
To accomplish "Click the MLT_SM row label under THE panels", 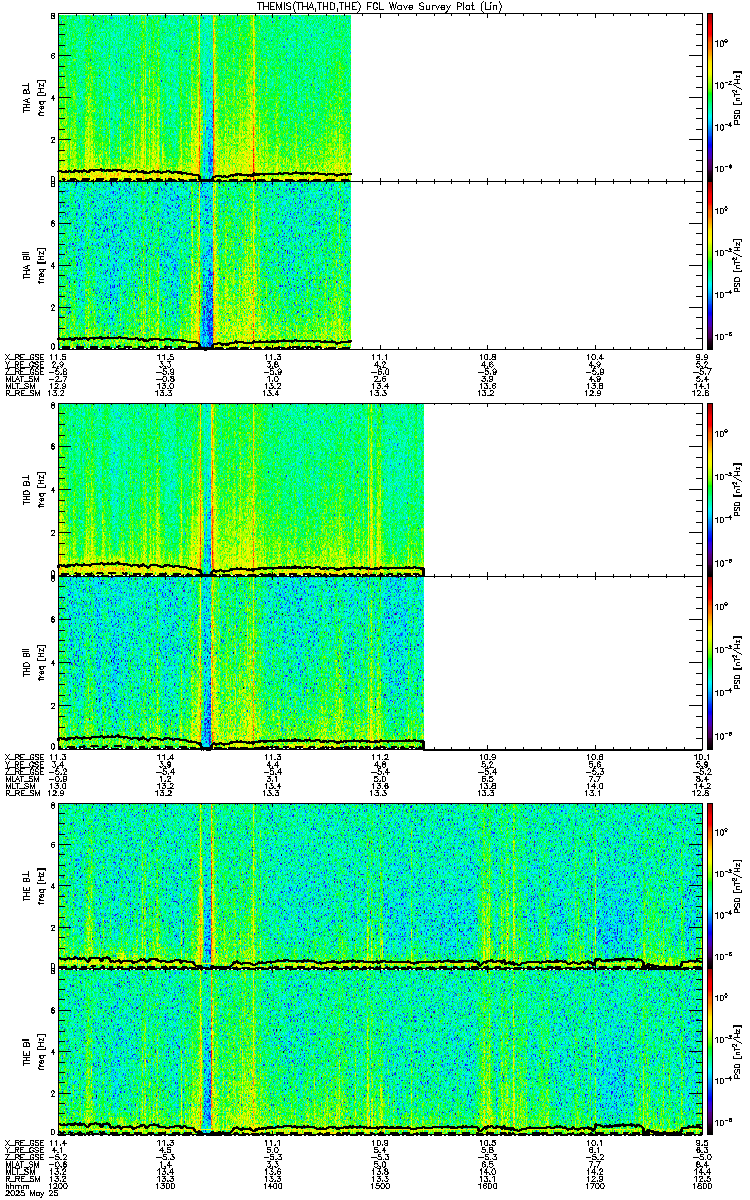I will (19, 1172).
